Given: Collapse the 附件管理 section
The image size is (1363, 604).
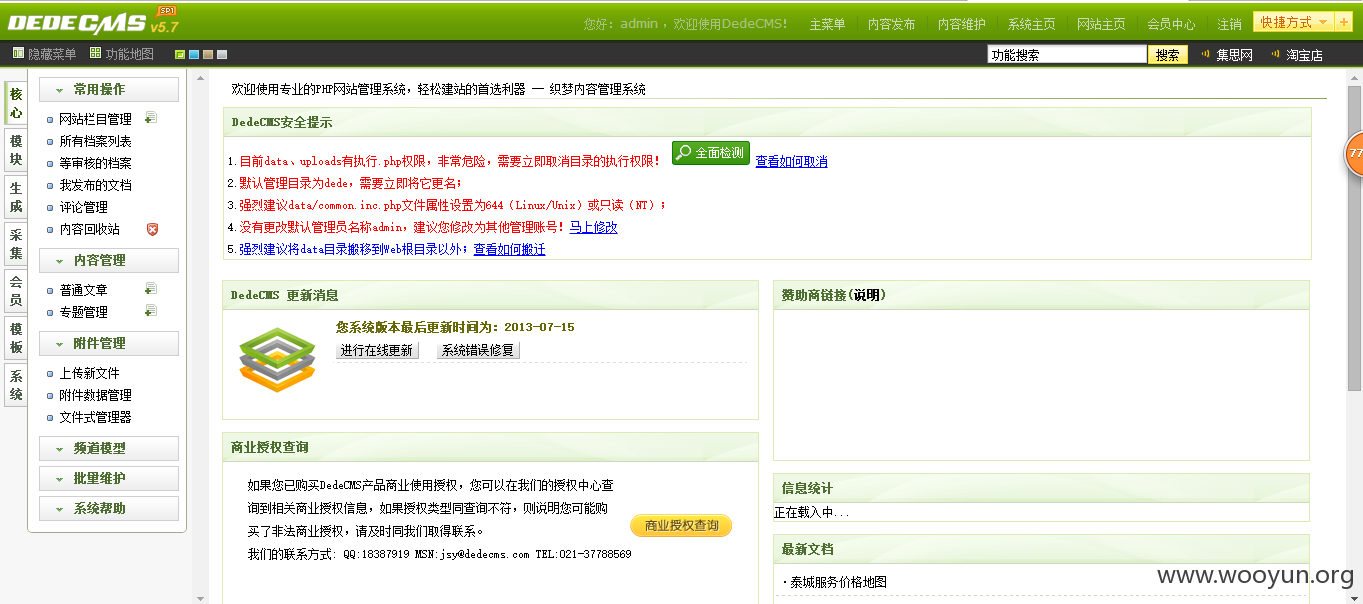Looking at the screenshot, I should coord(109,343).
